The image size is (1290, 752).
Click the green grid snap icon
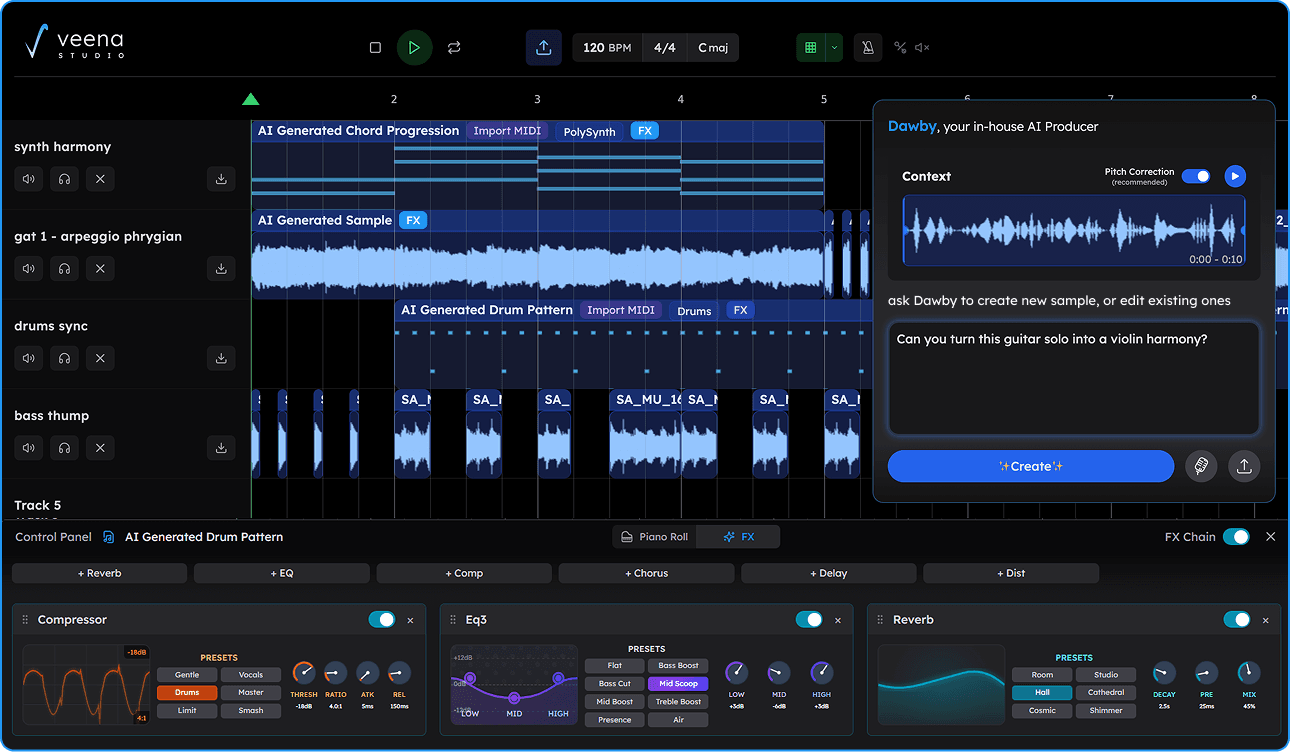[x=811, y=47]
